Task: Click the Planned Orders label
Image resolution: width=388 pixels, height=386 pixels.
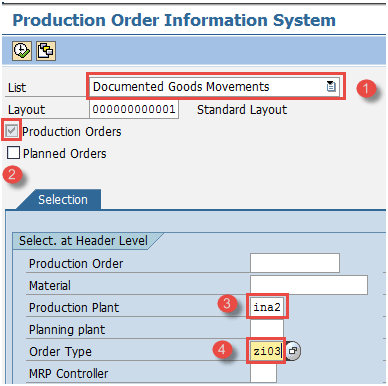Action: 64,154
